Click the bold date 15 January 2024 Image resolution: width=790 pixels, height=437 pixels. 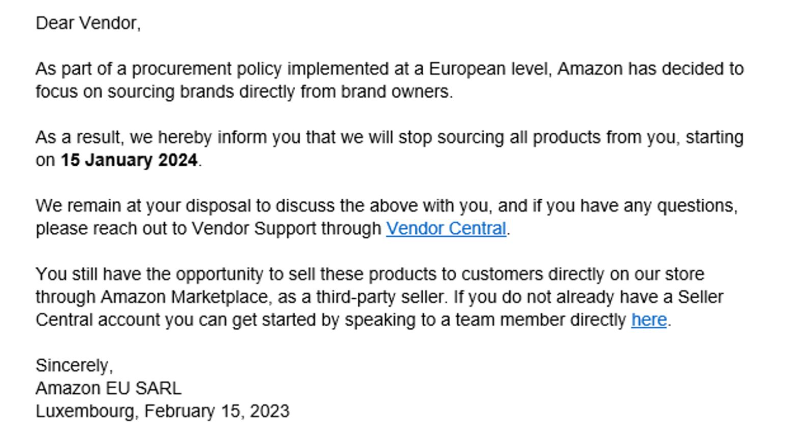(x=129, y=160)
